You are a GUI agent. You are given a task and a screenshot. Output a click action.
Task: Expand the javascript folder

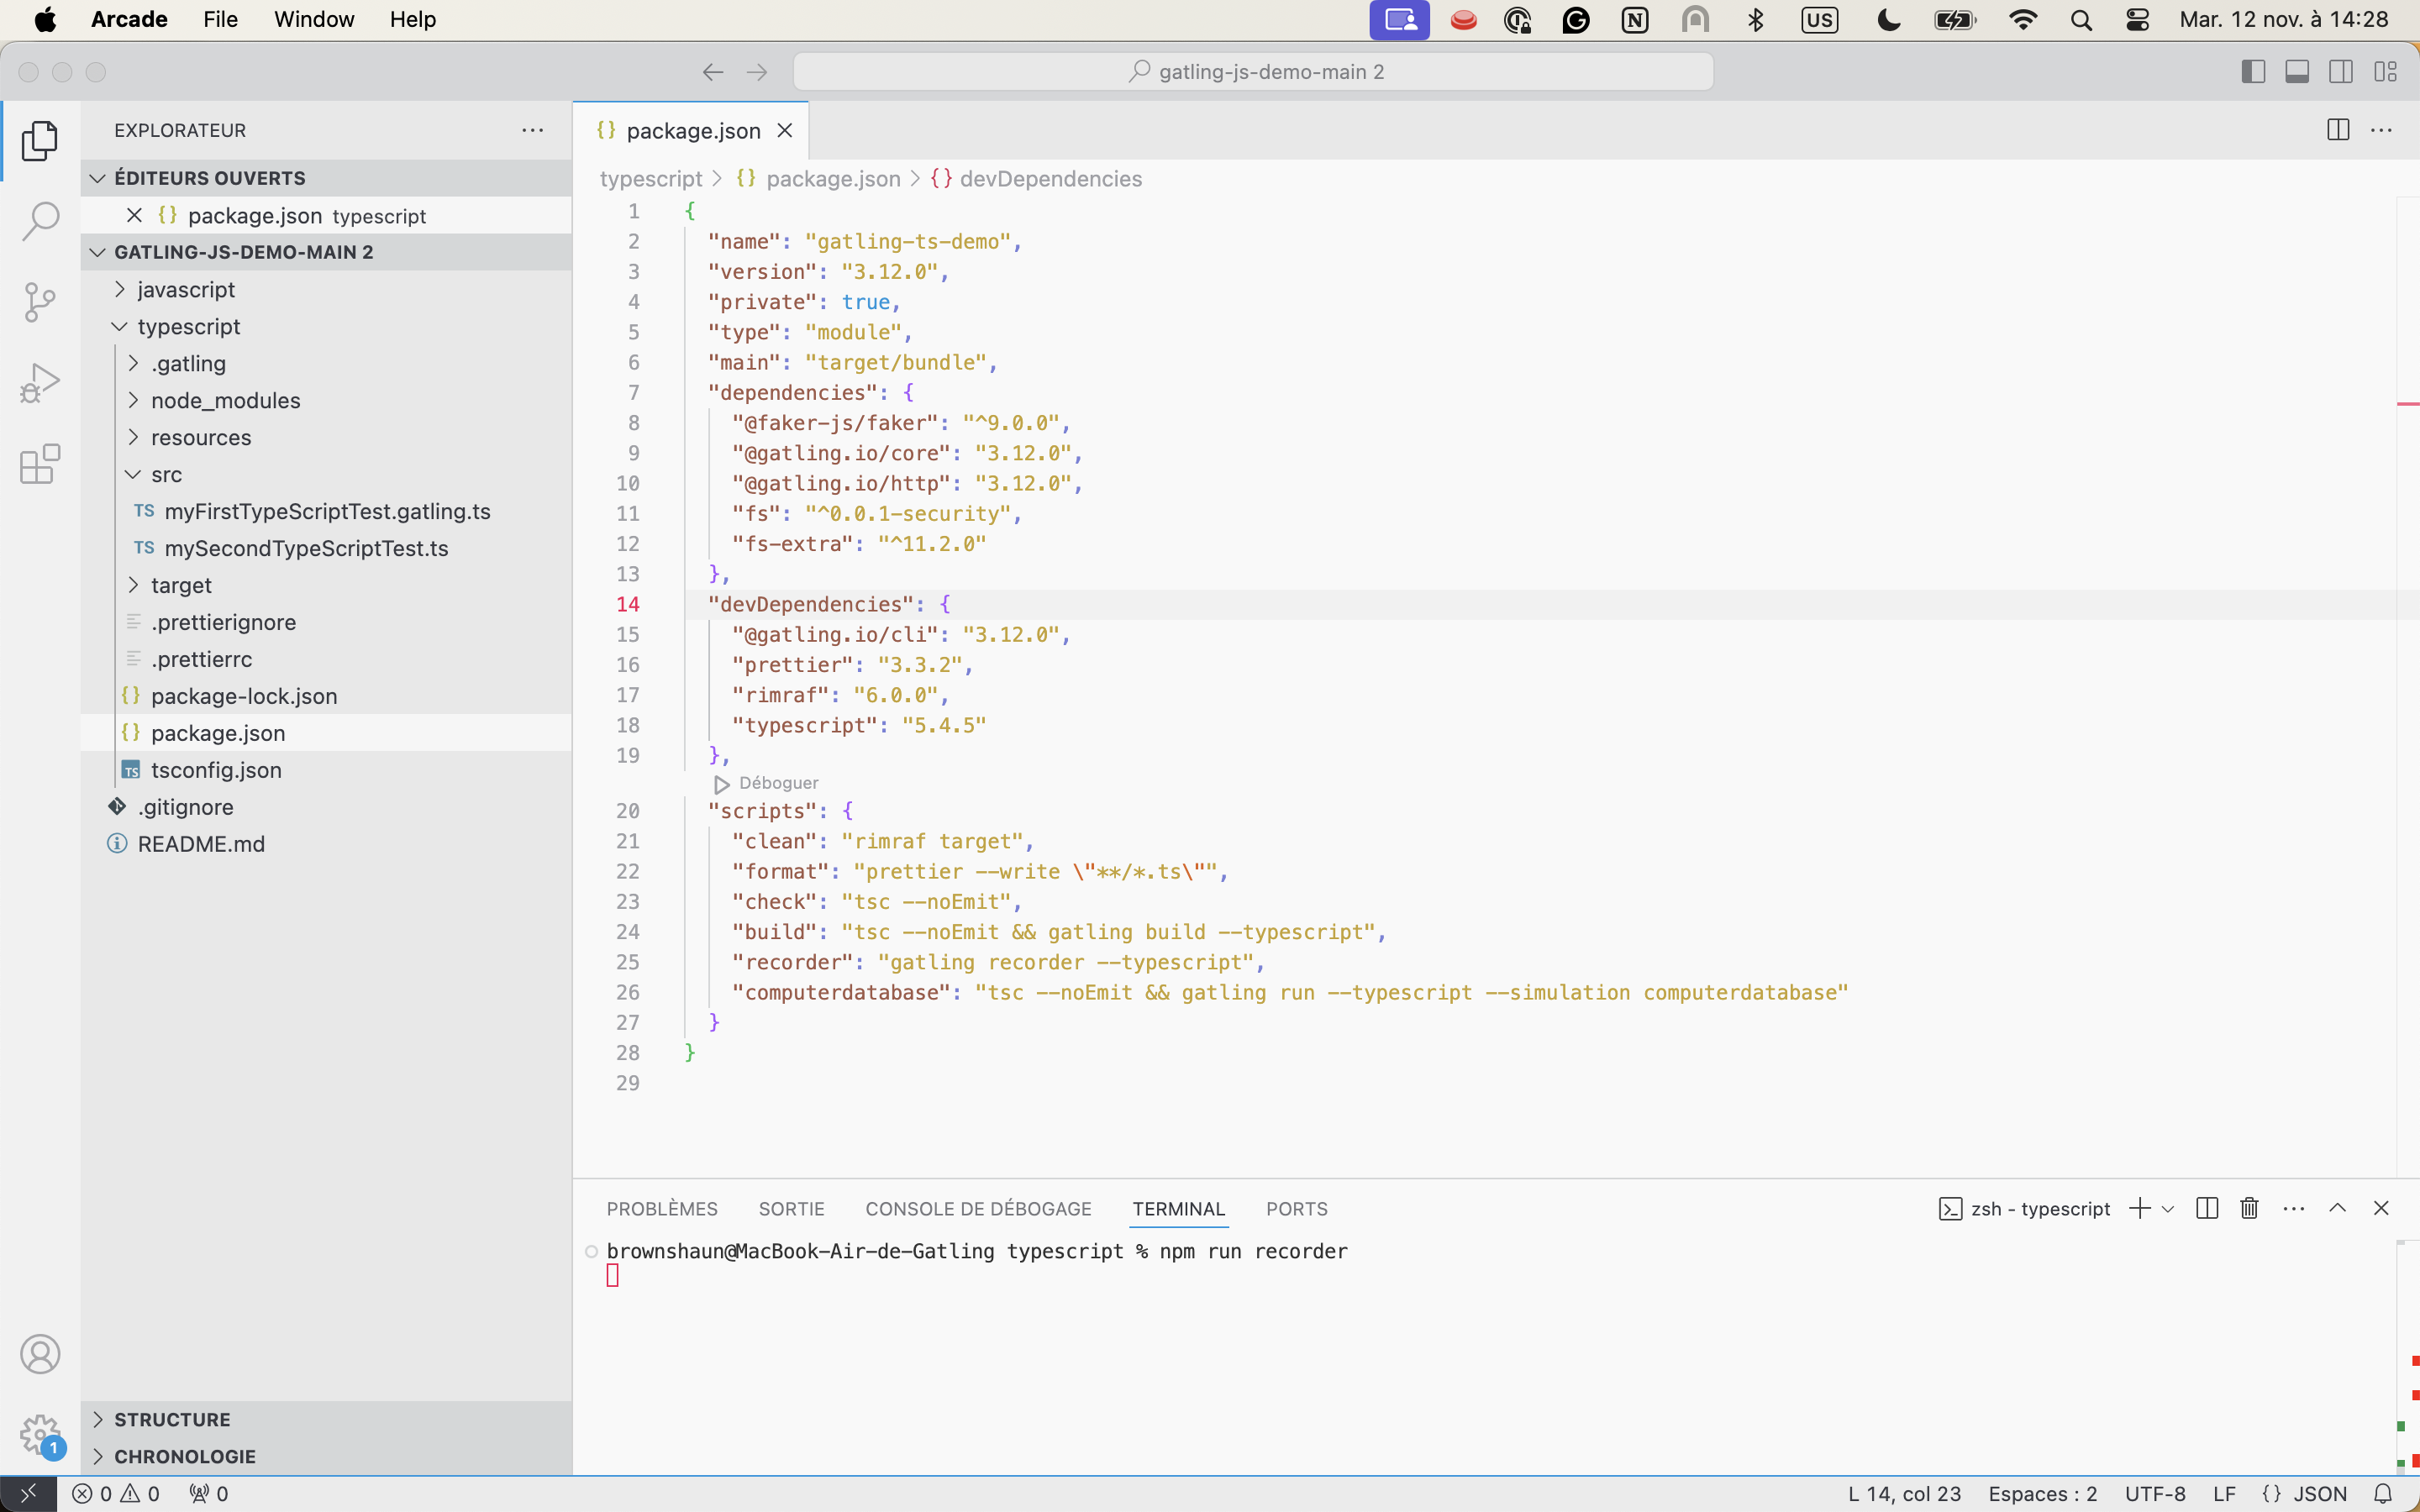pyautogui.click(x=326, y=289)
